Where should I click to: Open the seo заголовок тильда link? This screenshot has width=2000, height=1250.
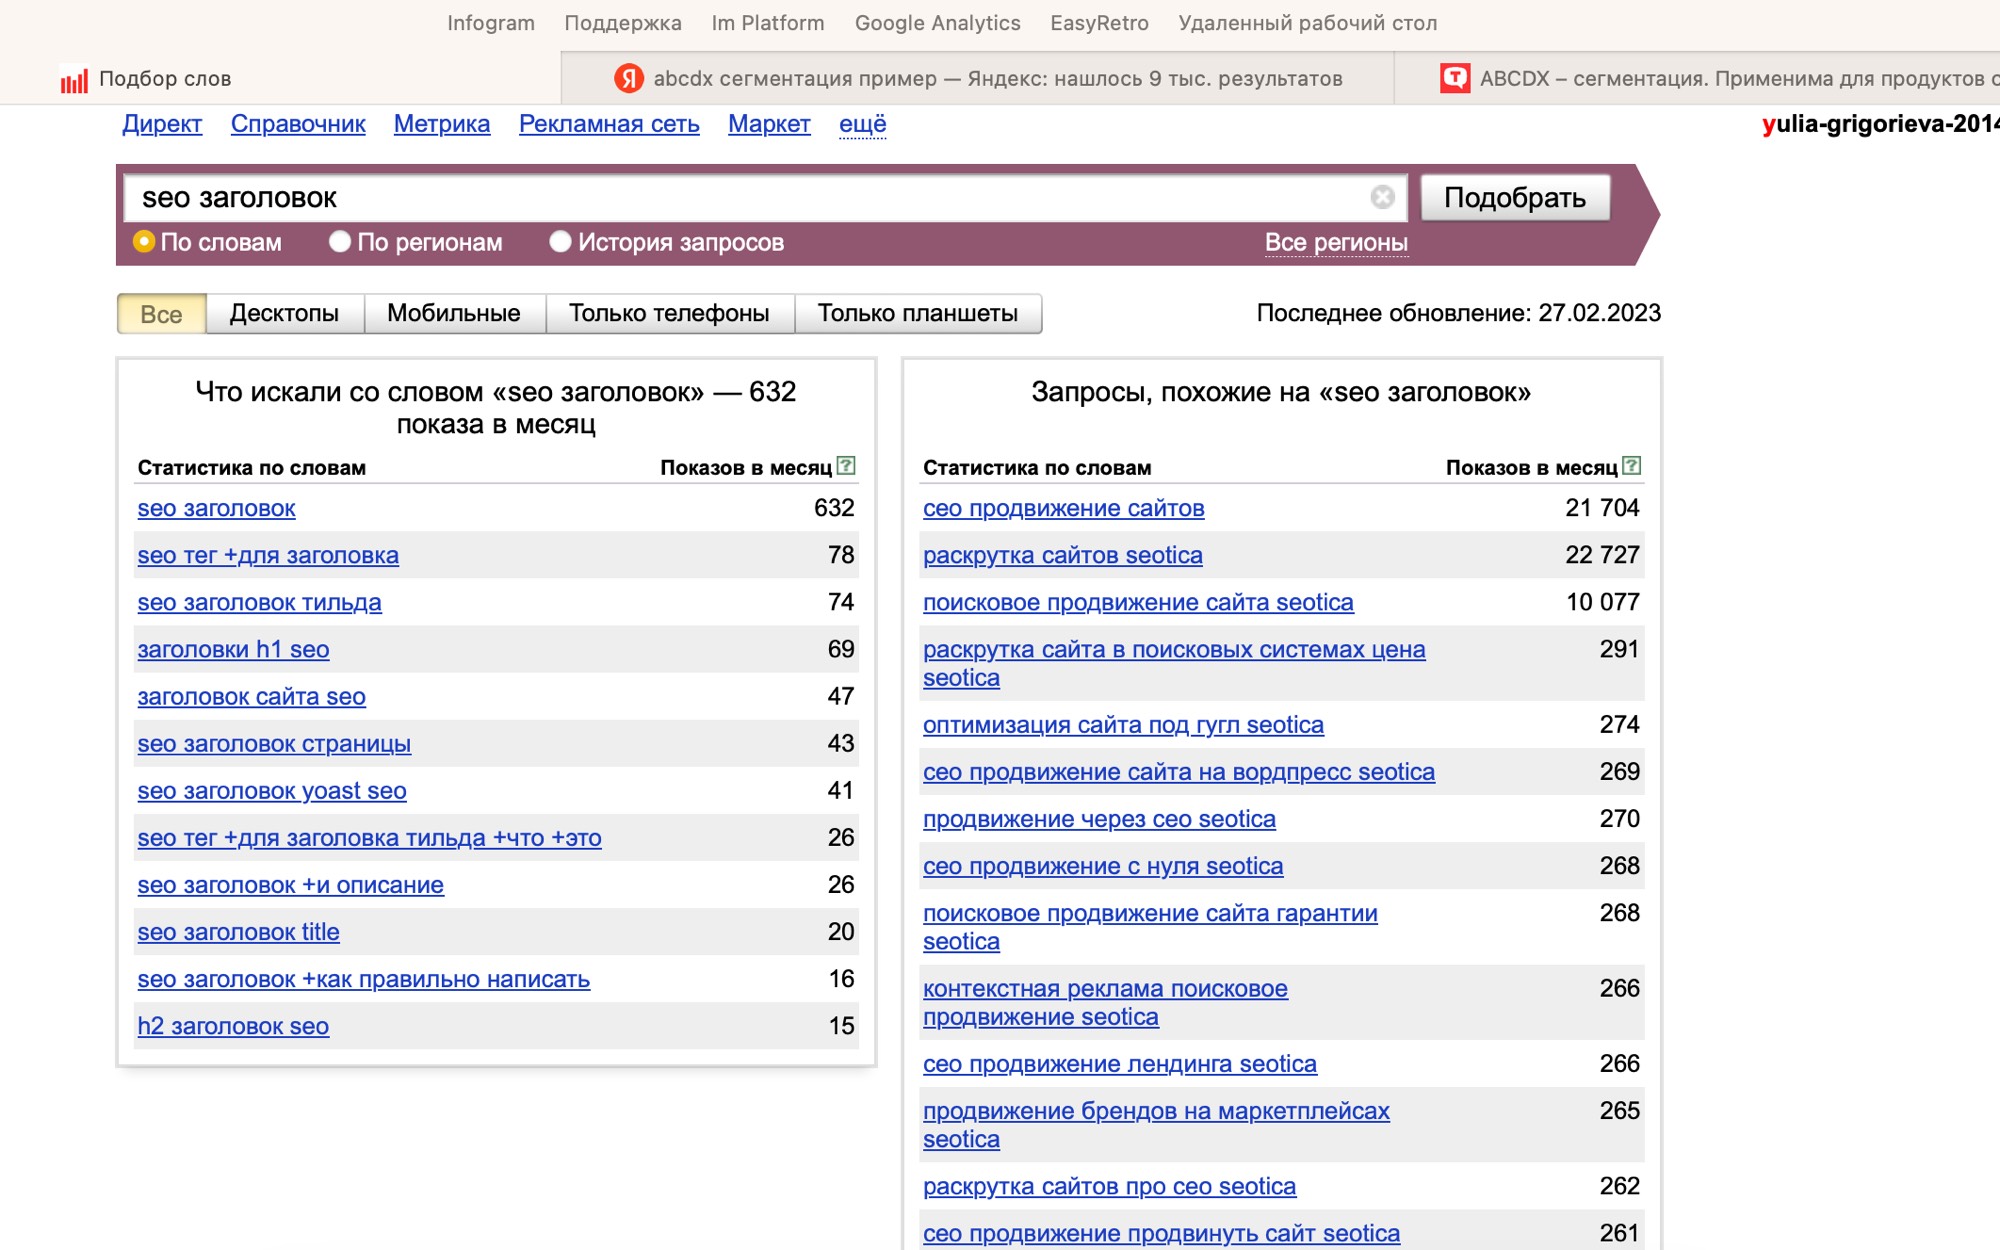pyautogui.click(x=259, y=602)
